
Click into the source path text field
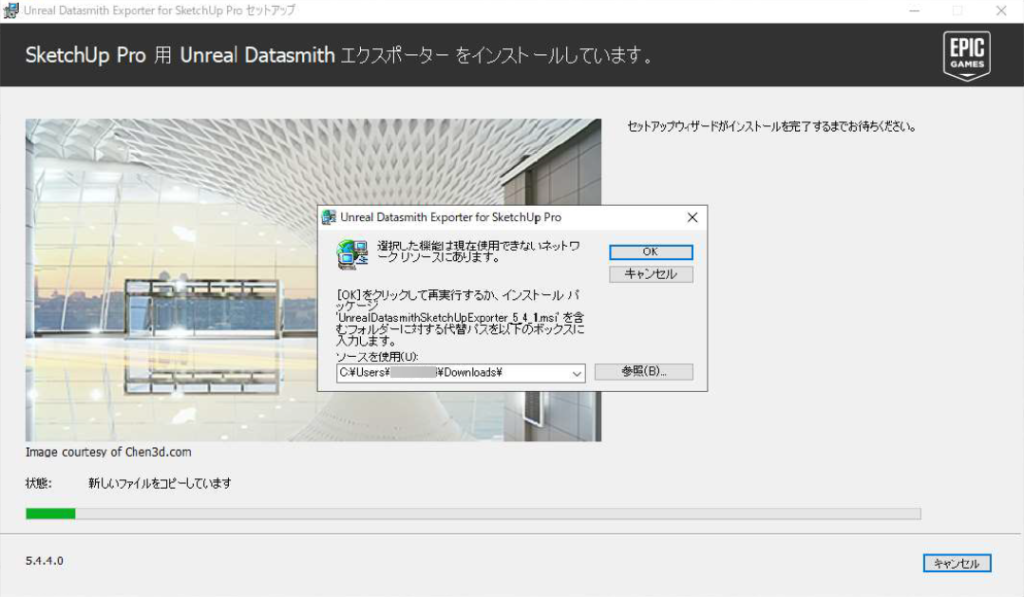(x=450, y=373)
